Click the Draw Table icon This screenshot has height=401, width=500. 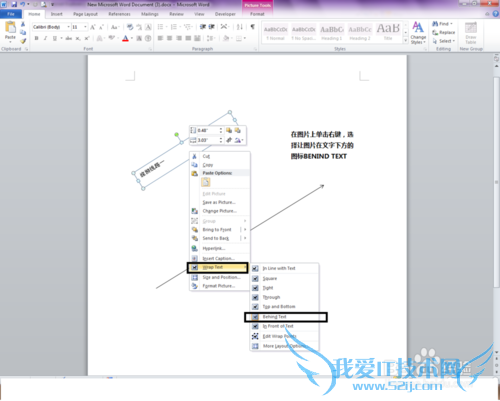point(471,32)
